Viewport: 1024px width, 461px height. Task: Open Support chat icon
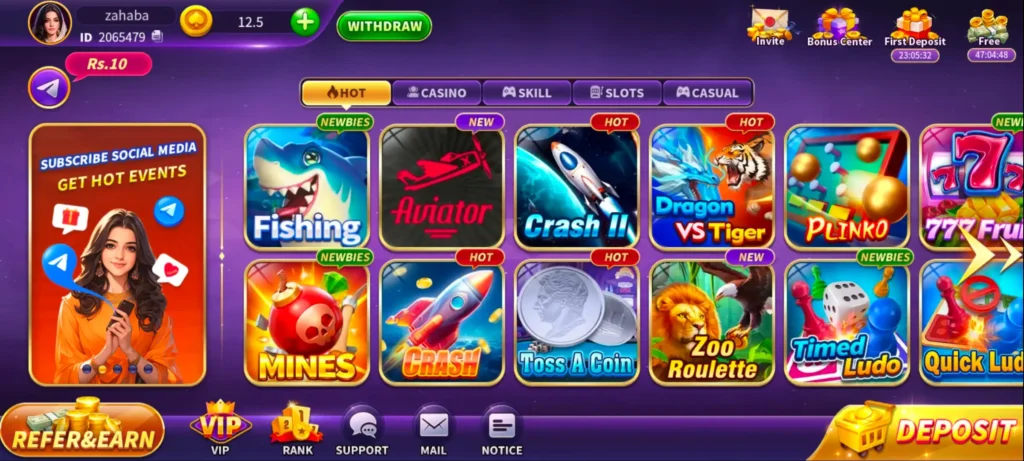click(362, 426)
